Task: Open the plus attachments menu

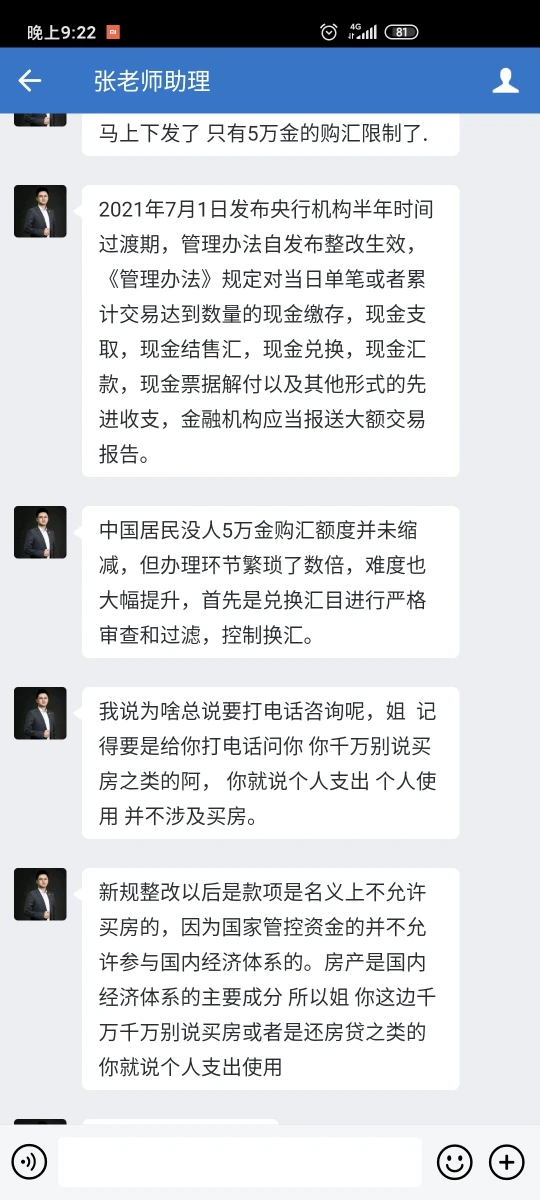Action: (507, 1162)
